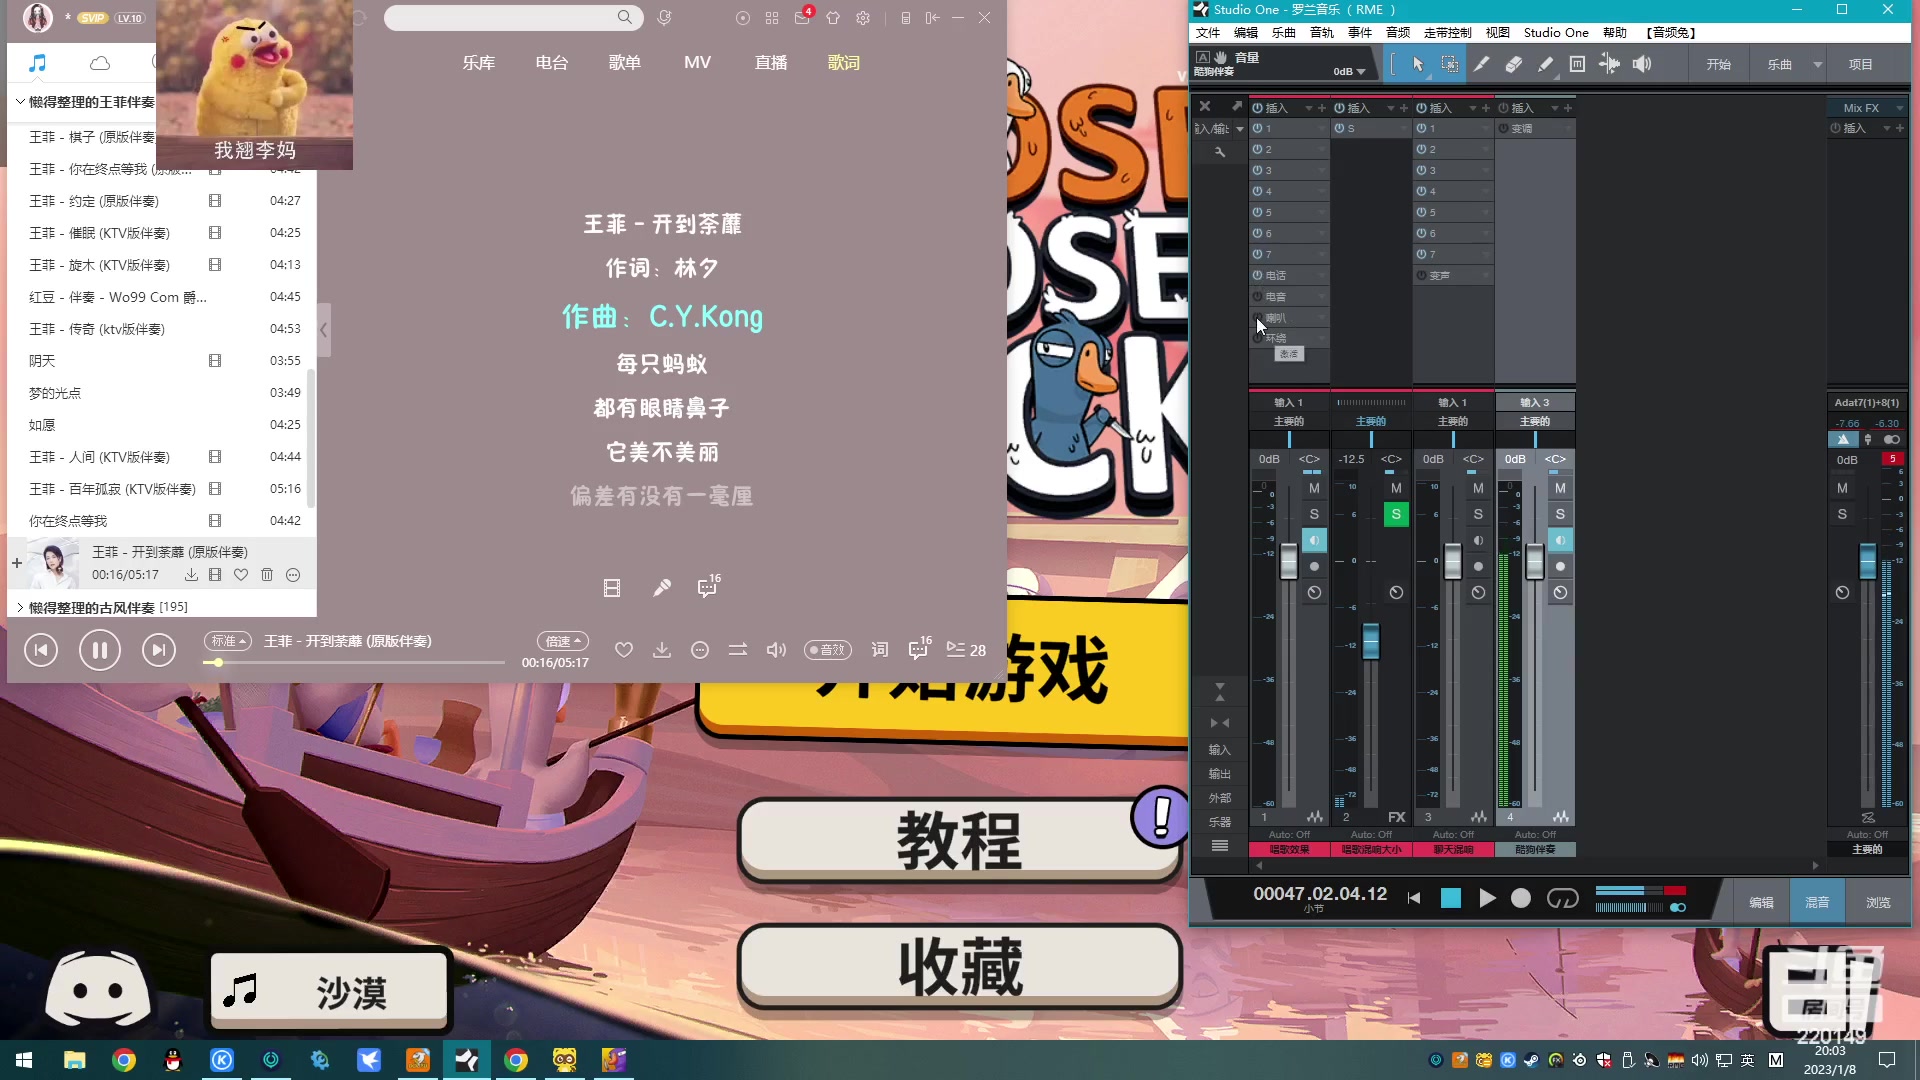1920x1080 pixels.
Task: Open the play queue list showing 28
Action: click(966, 650)
